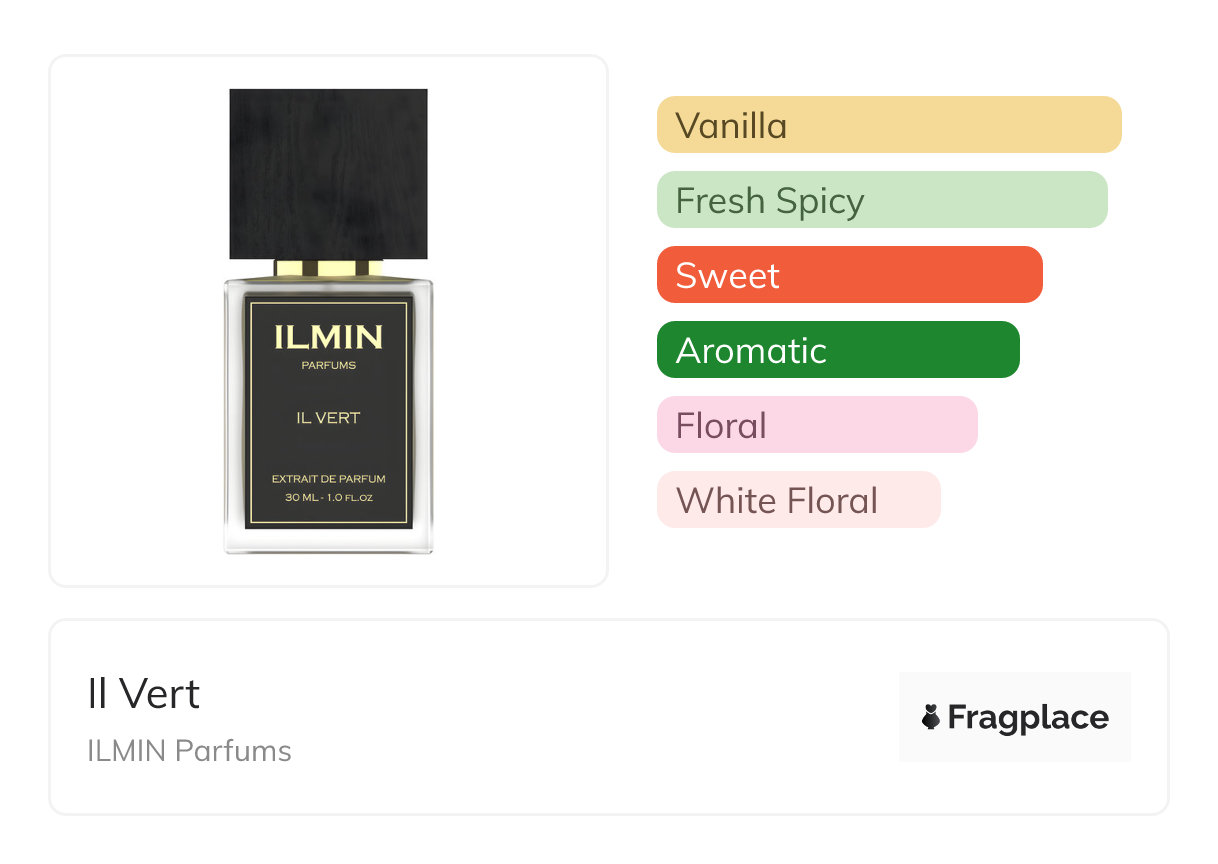The width and height of the screenshot is (1218, 864).
Task: Click the gold collar of the bottle
Action: tap(328, 268)
